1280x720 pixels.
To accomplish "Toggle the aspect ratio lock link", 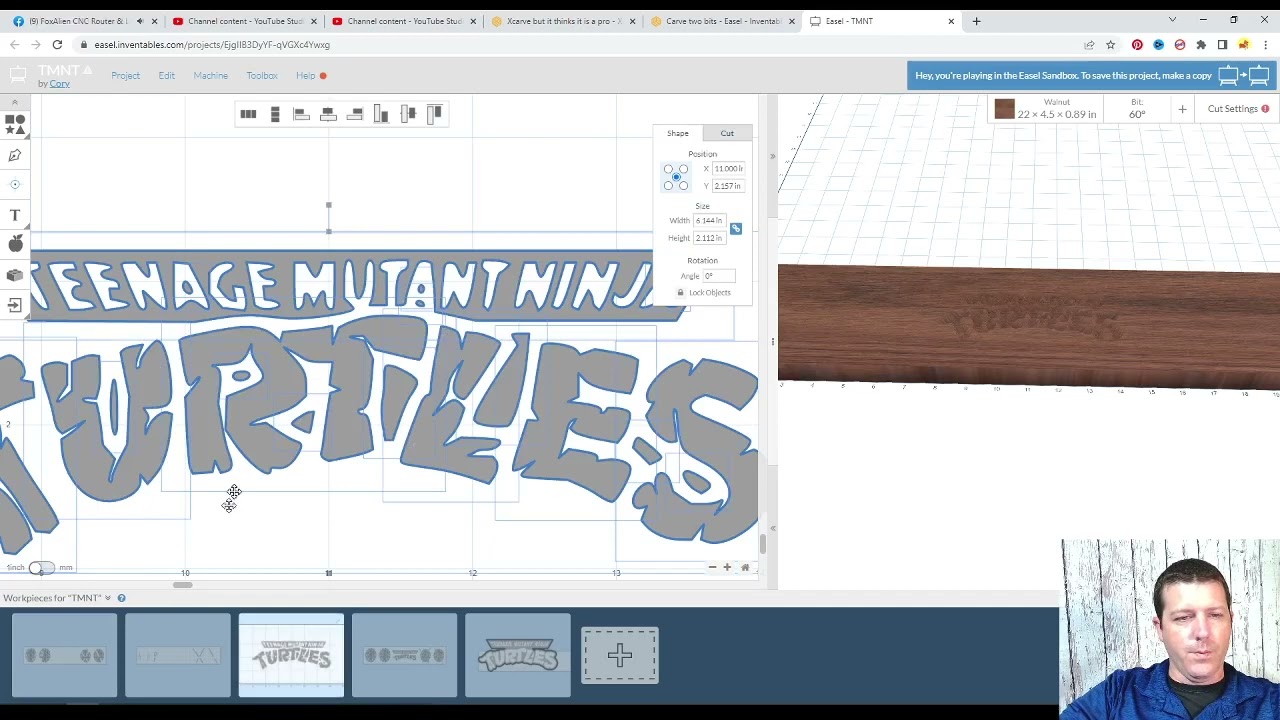I will coord(736,229).
